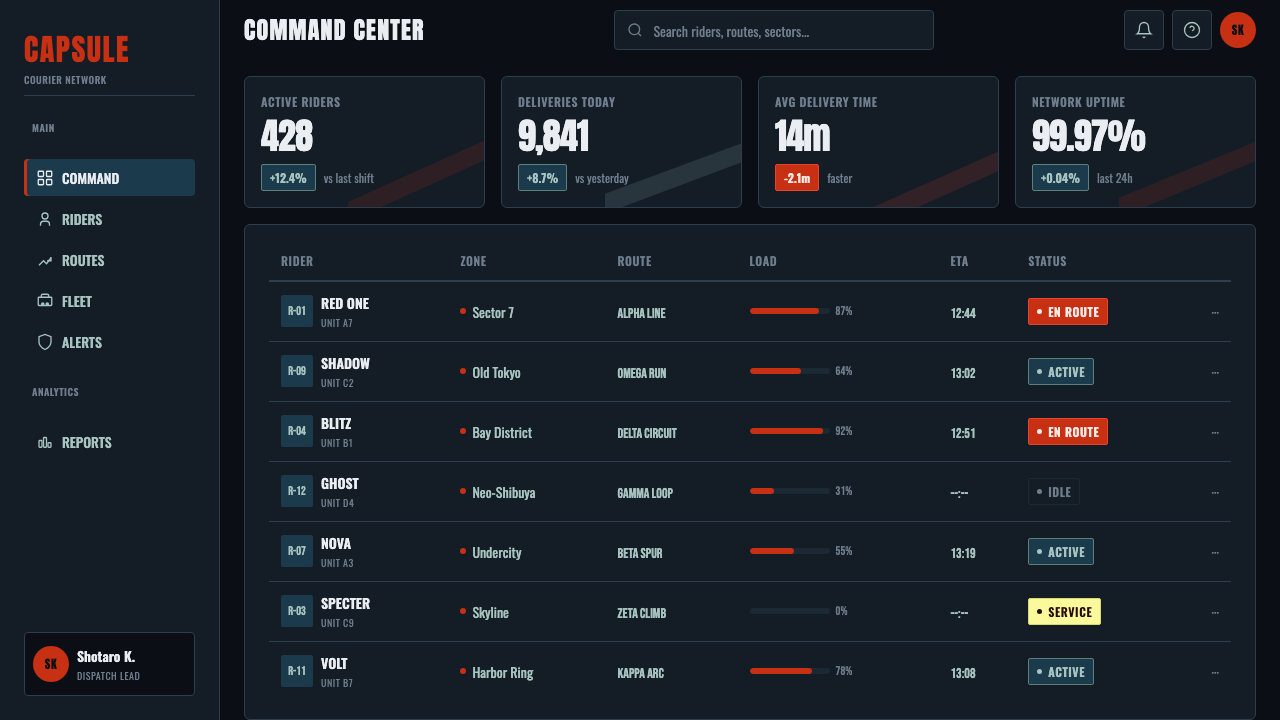Click the 13:19 ETA for NOVA
The image size is (1280, 720).
coord(963,553)
